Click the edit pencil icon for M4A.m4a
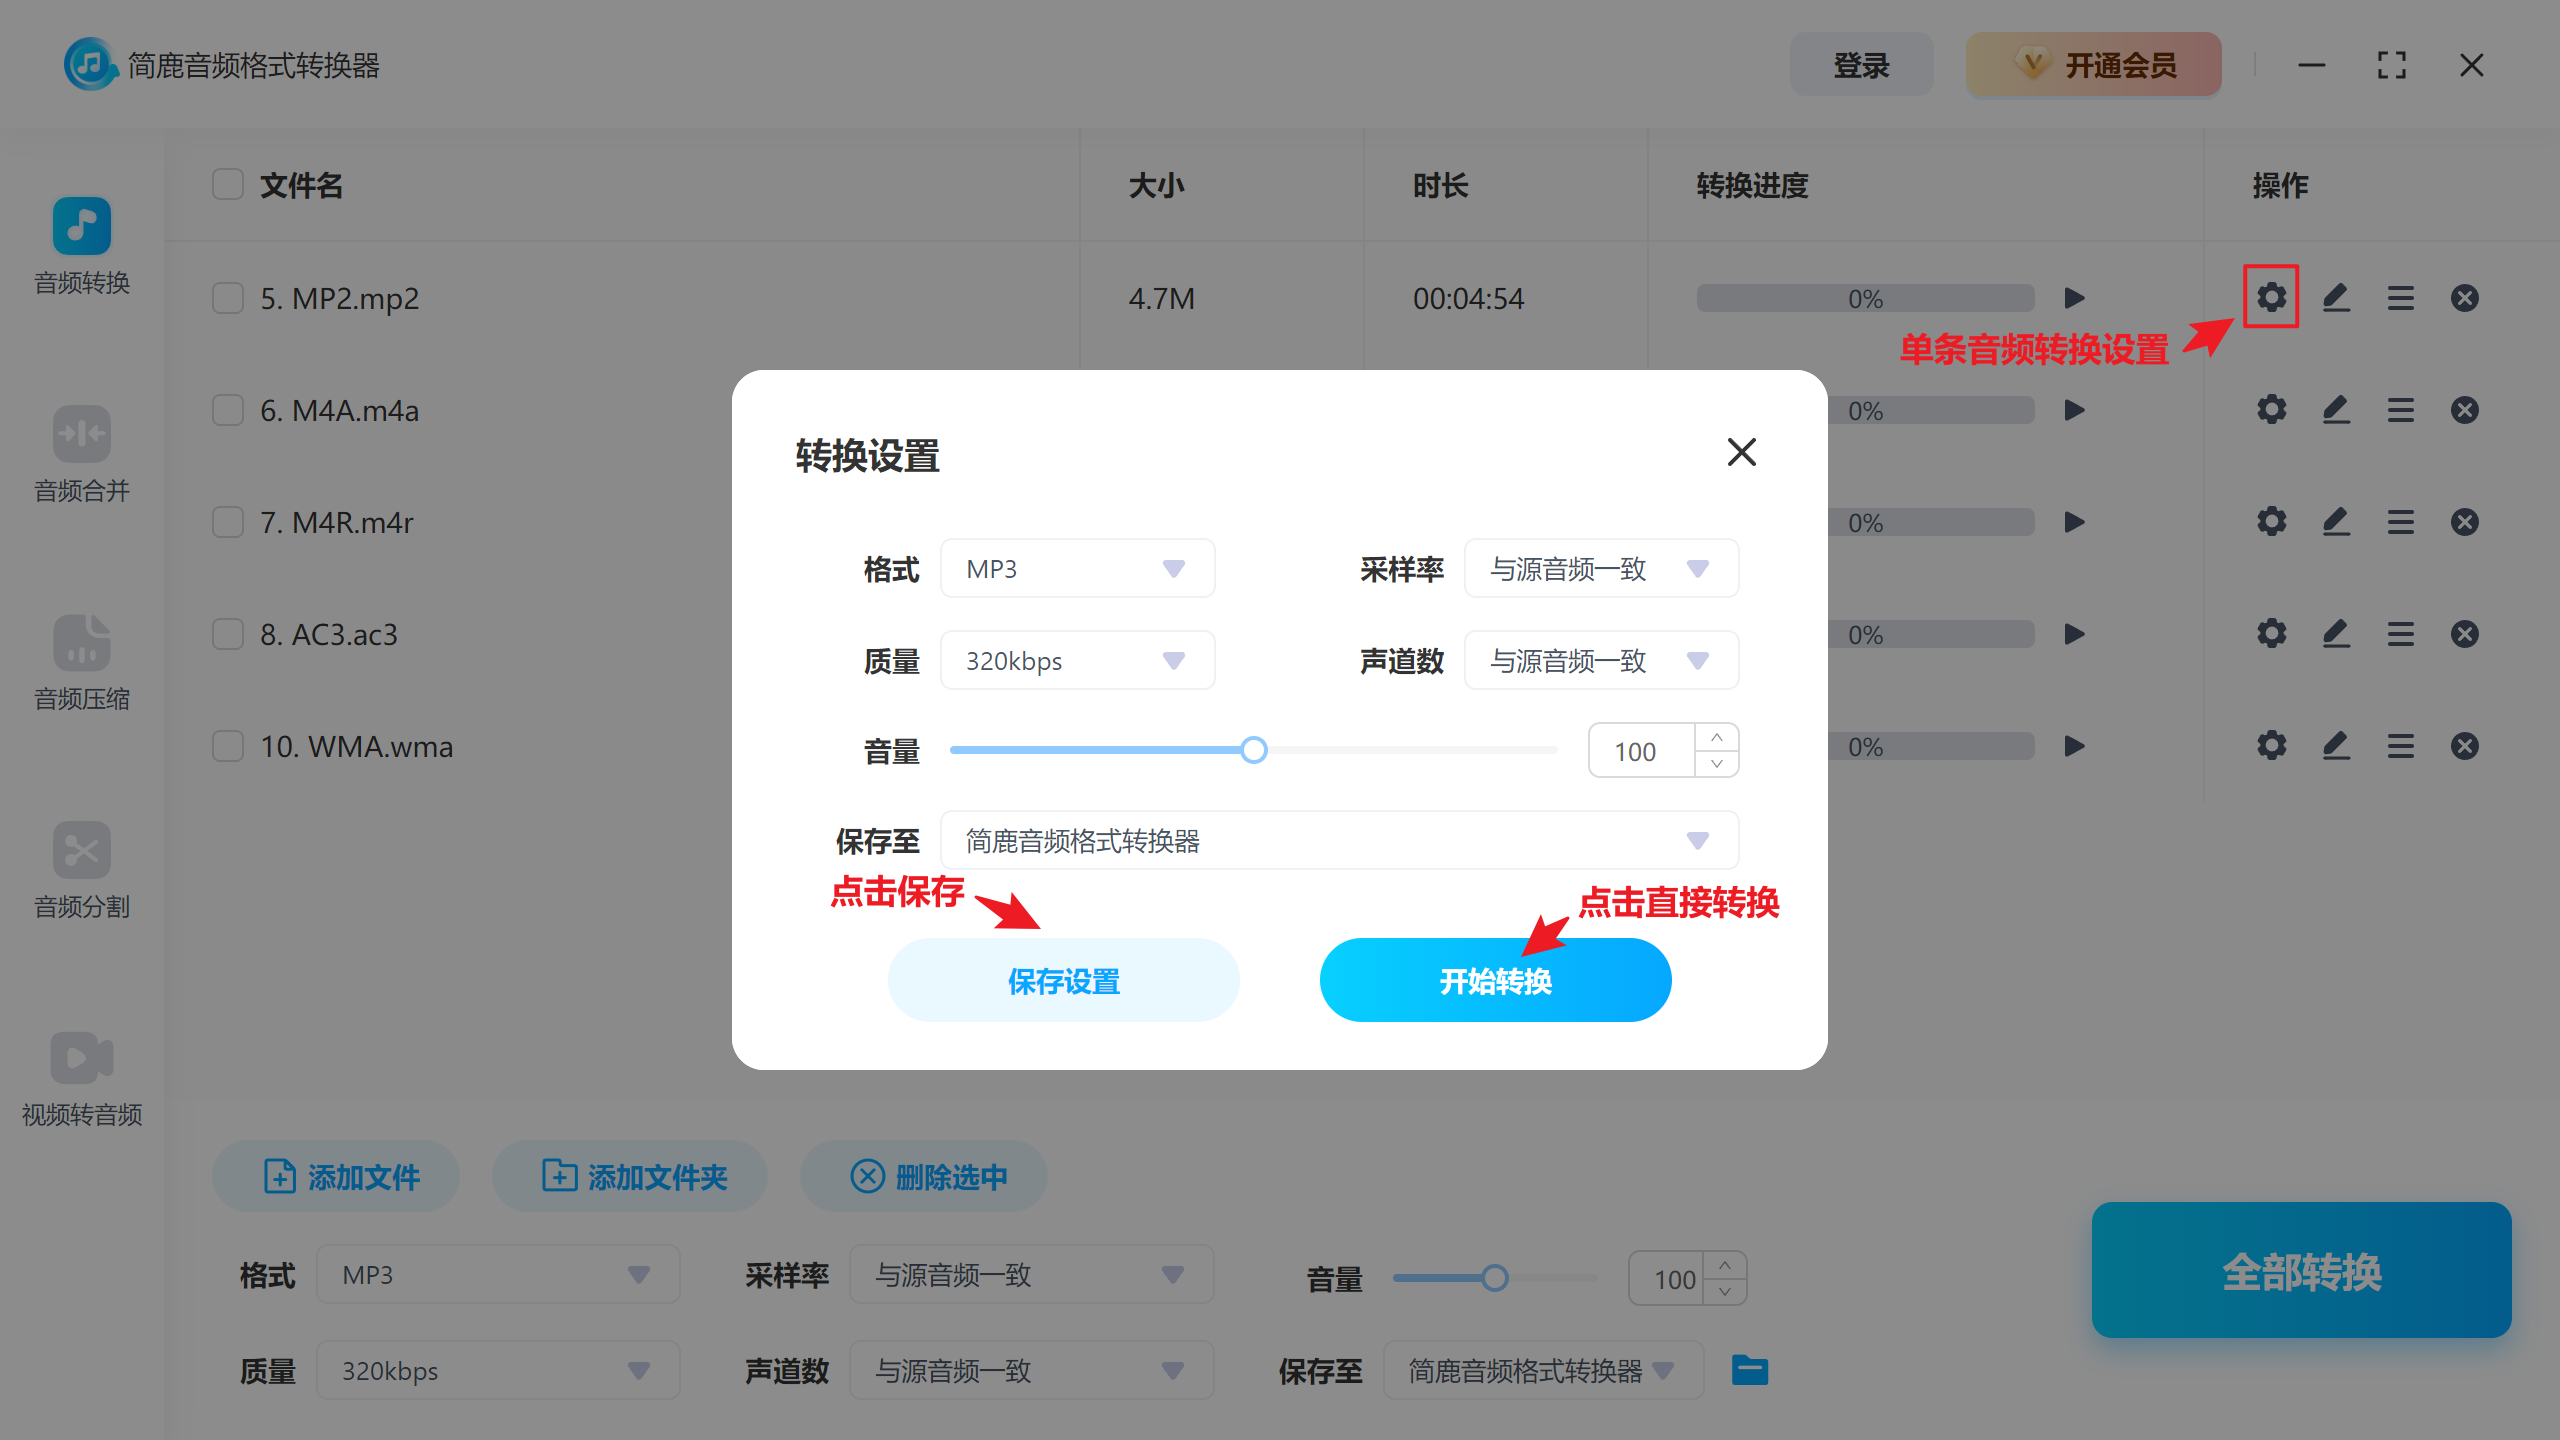 pyautogui.click(x=2336, y=409)
